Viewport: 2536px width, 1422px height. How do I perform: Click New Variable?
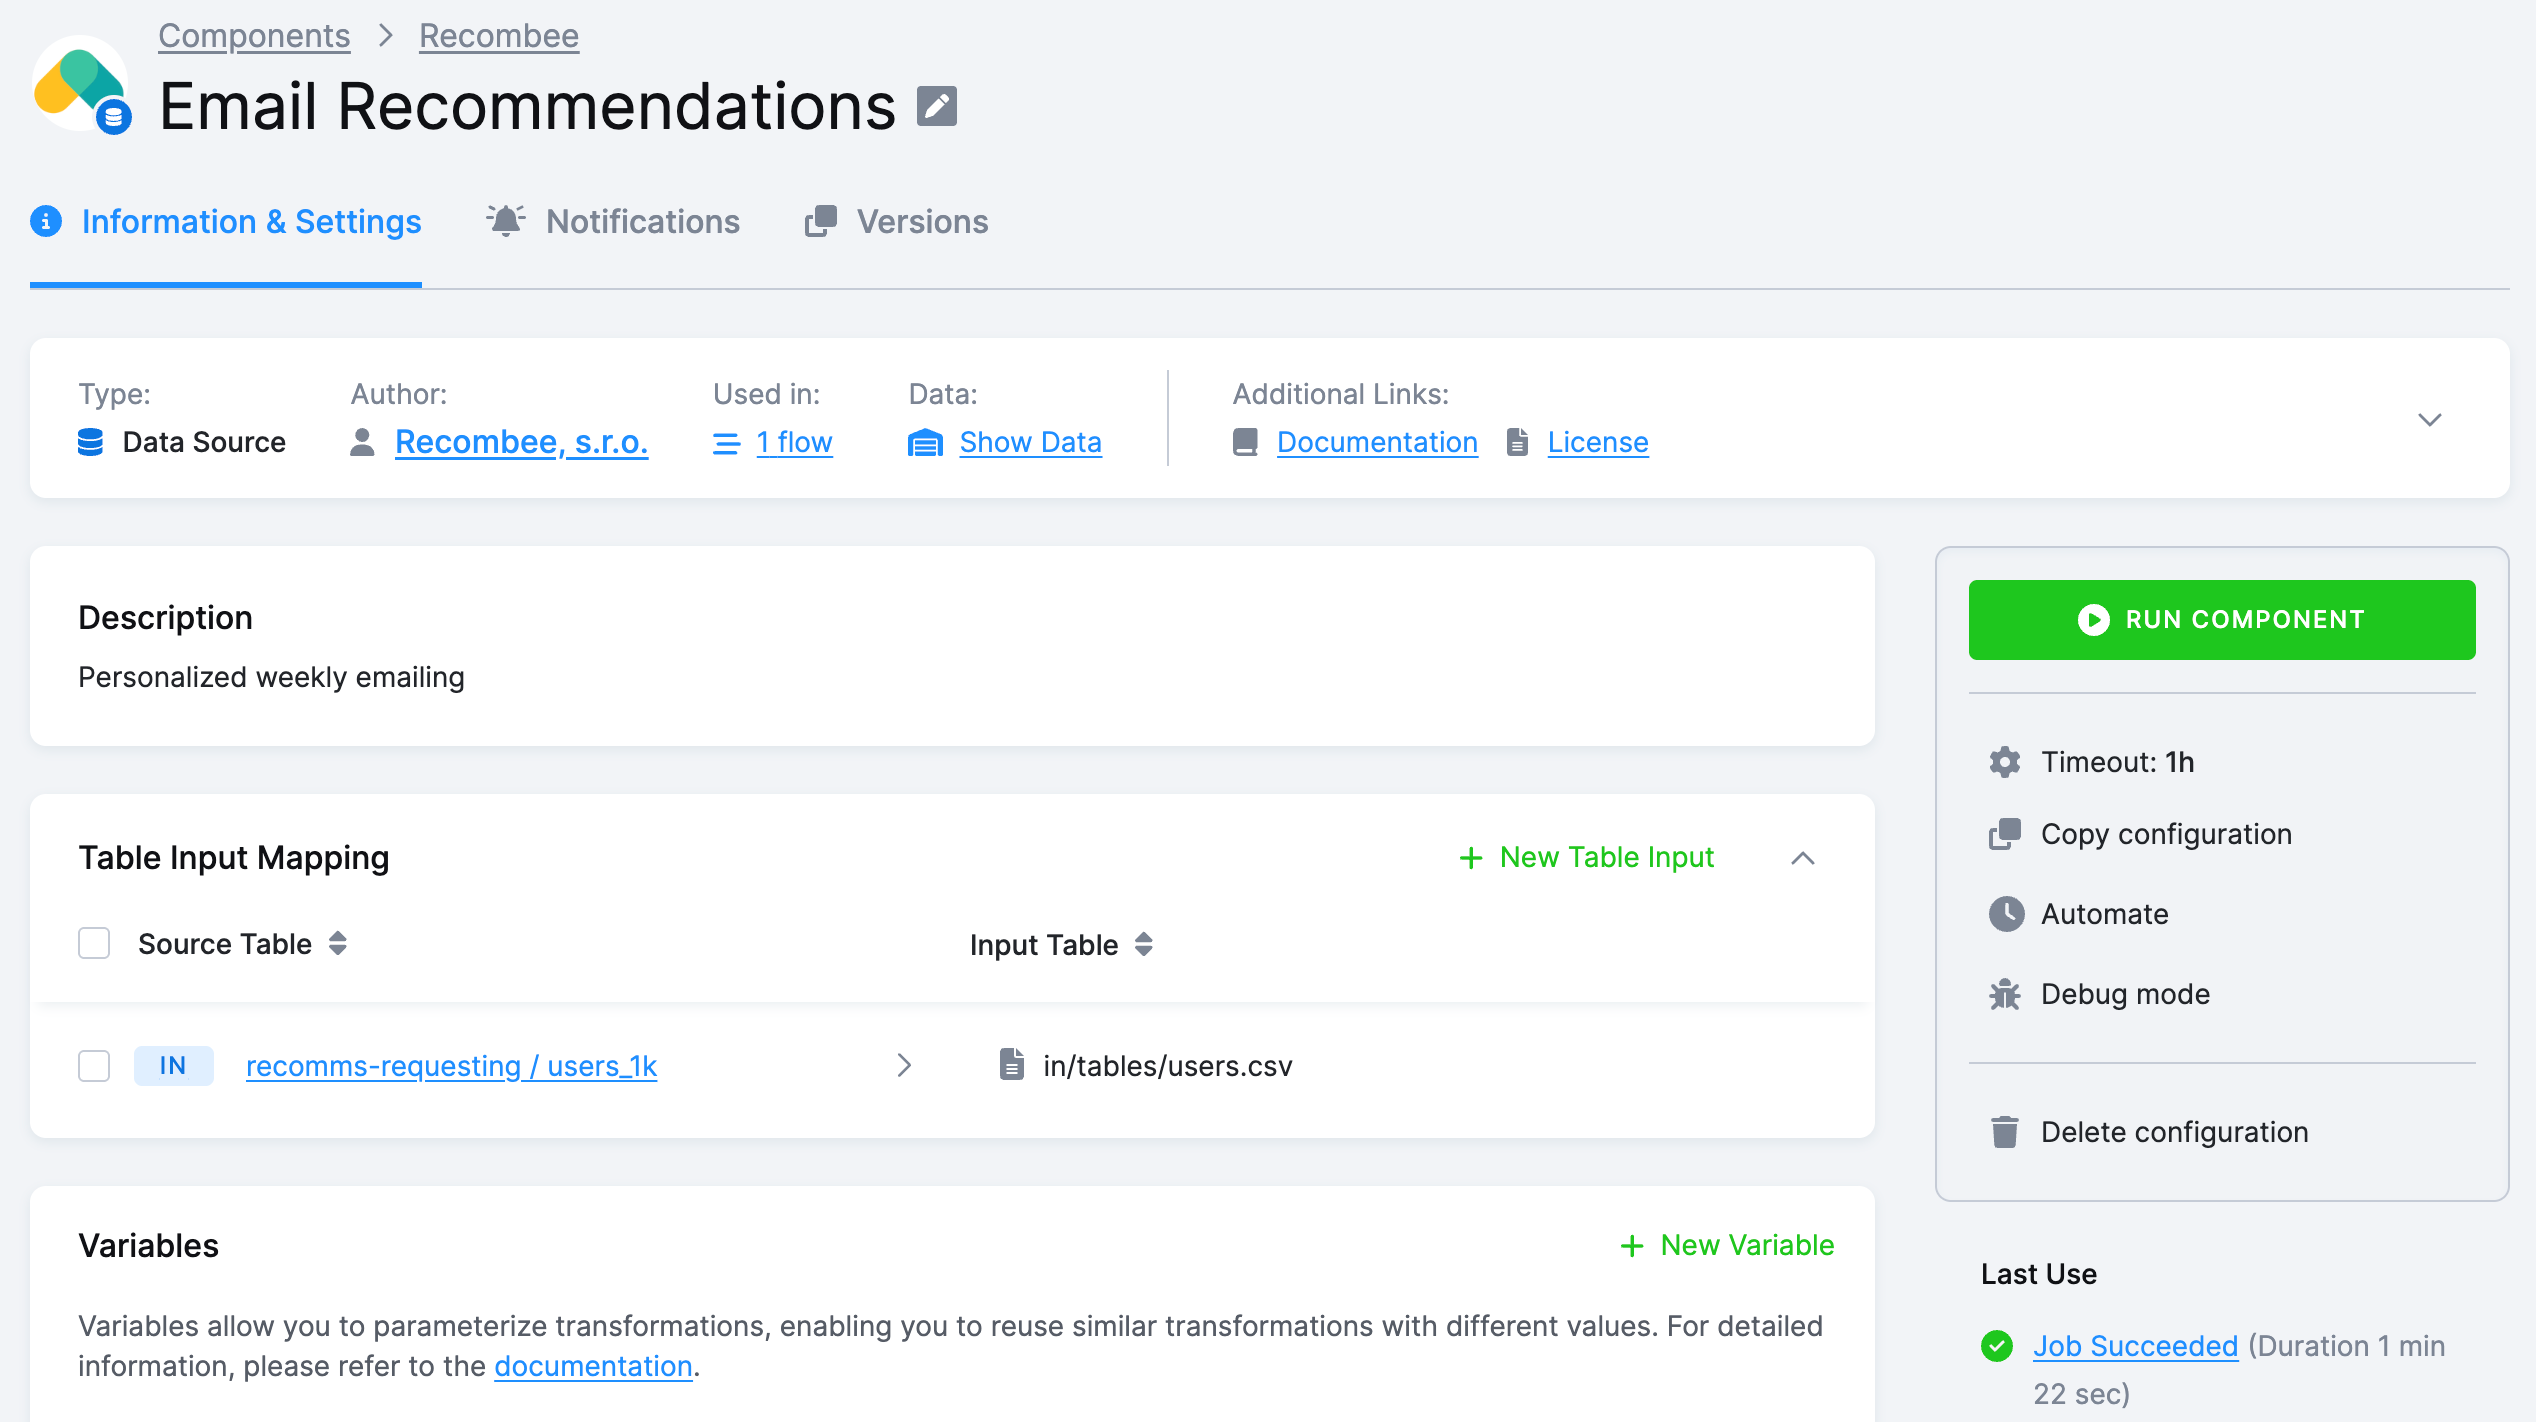pyautogui.click(x=1727, y=1246)
